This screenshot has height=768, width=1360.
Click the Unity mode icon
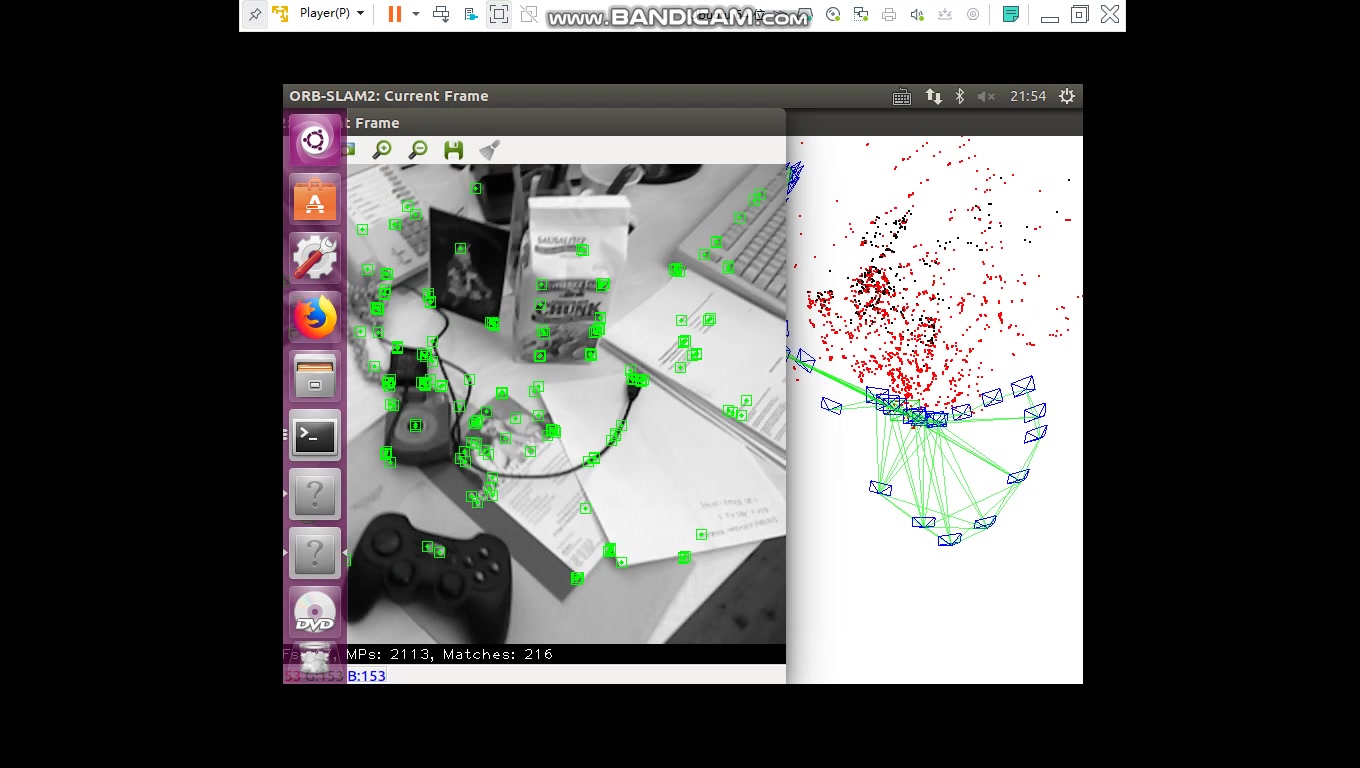pyautogui.click(x=529, y=14)
